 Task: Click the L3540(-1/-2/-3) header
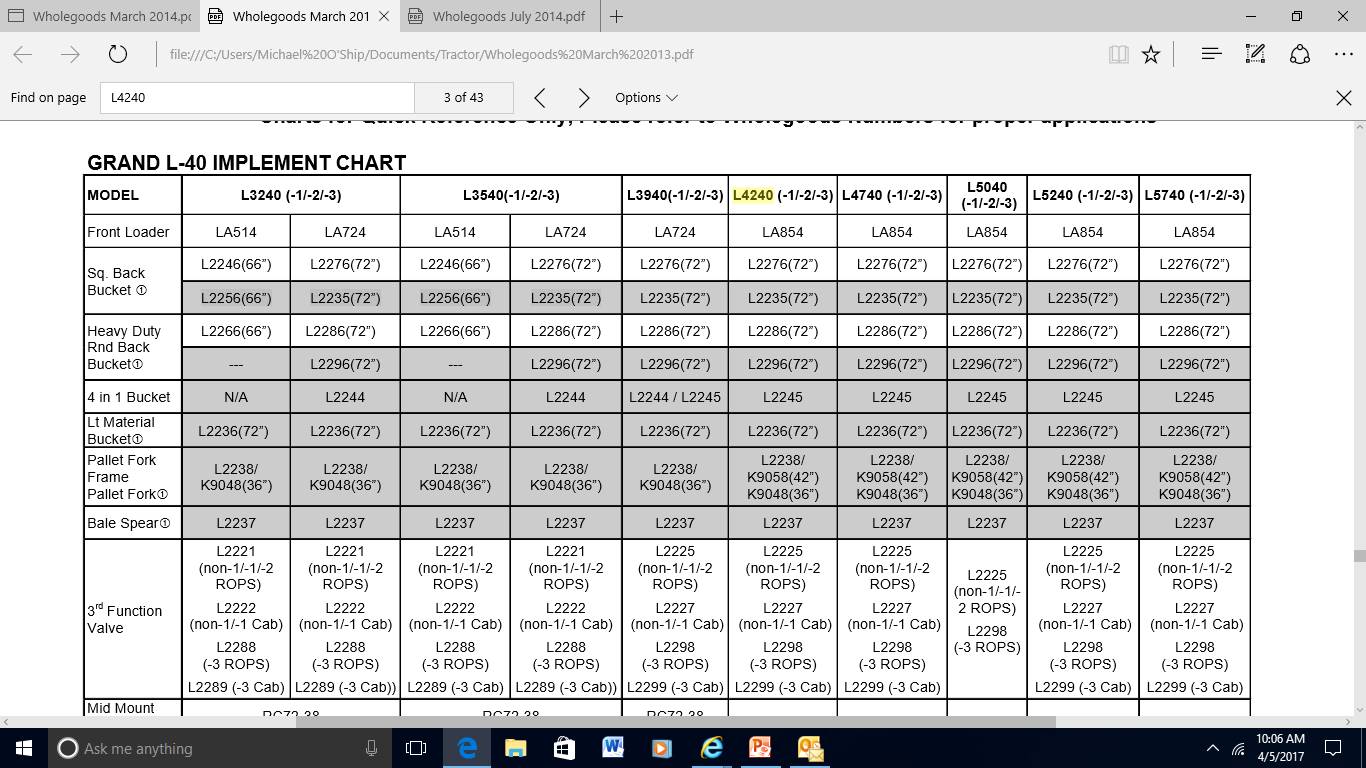click(511, 195)
